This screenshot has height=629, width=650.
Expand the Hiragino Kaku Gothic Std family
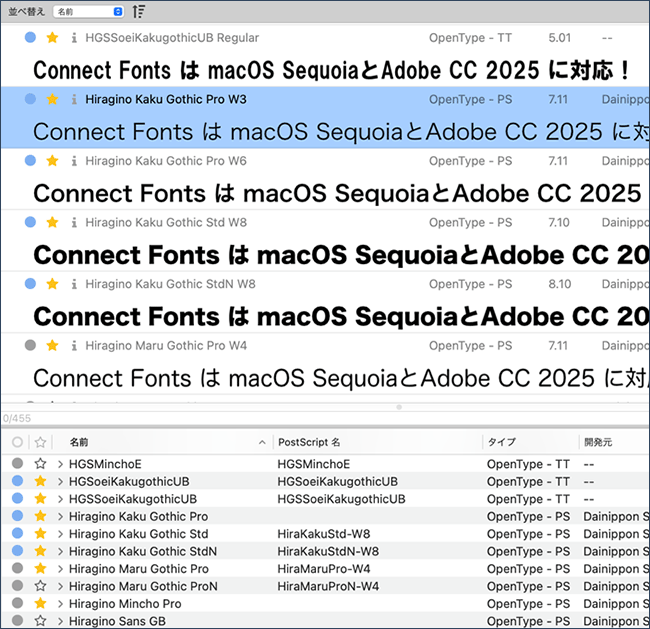[60, 534]
